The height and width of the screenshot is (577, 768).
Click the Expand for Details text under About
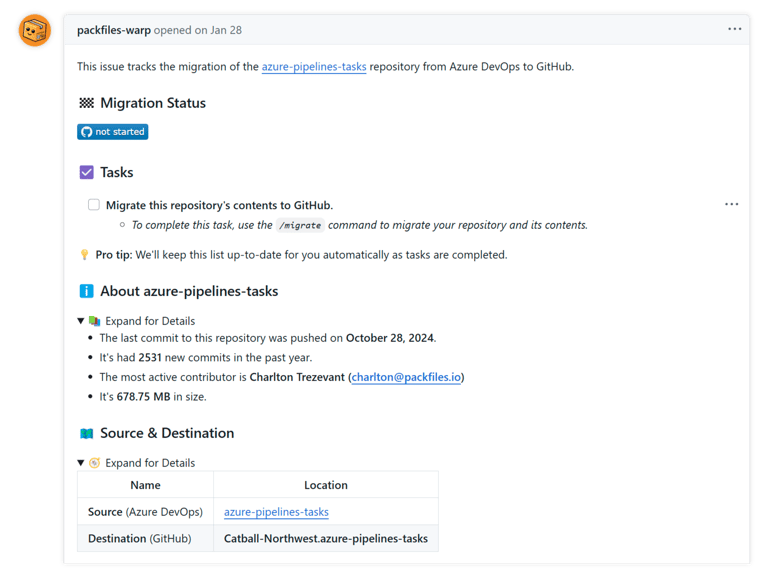coord(150,321)
